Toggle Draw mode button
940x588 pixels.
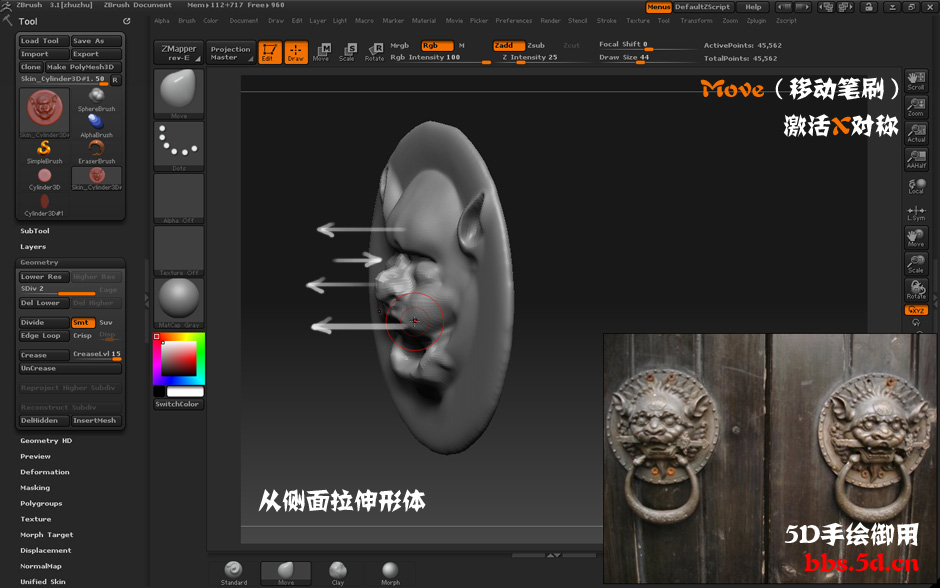296,52
